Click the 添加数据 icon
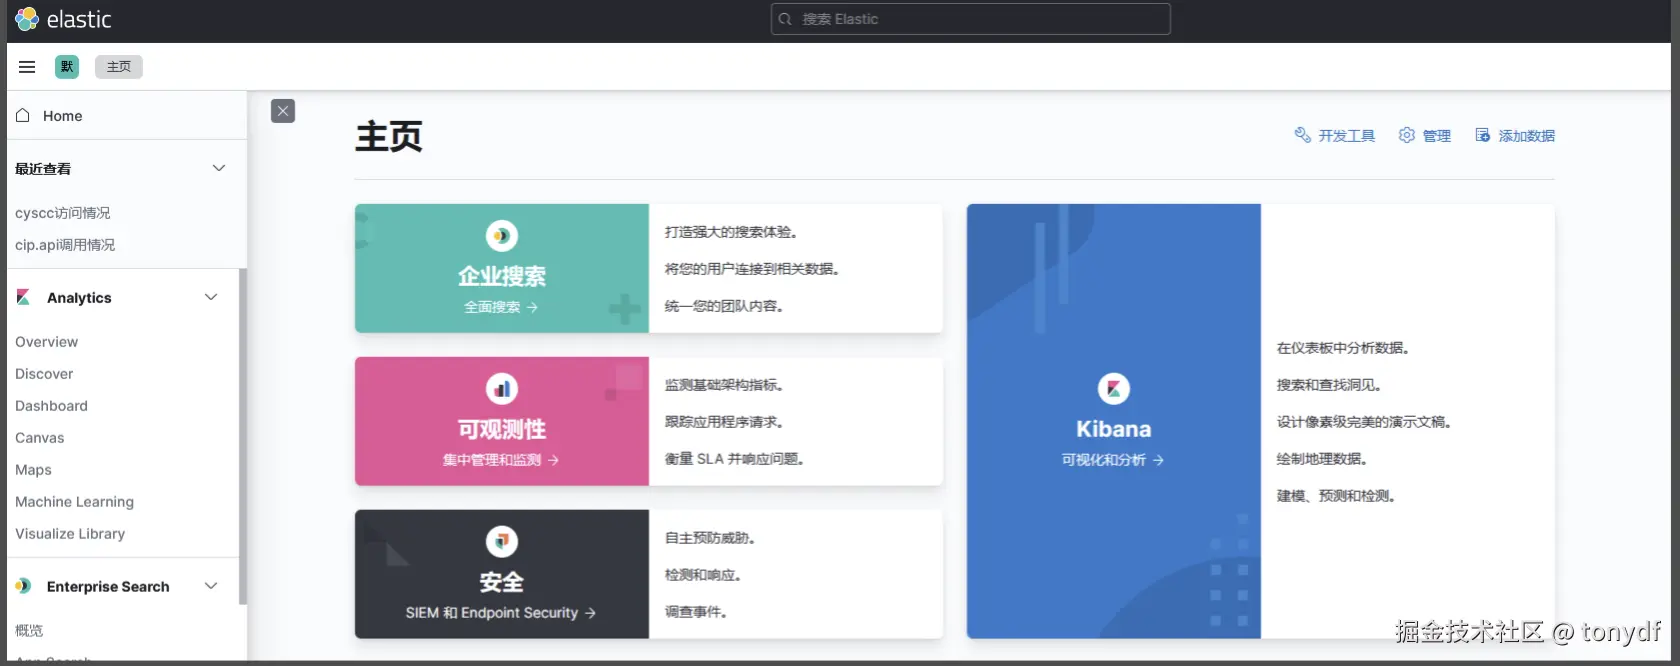 1483,135
